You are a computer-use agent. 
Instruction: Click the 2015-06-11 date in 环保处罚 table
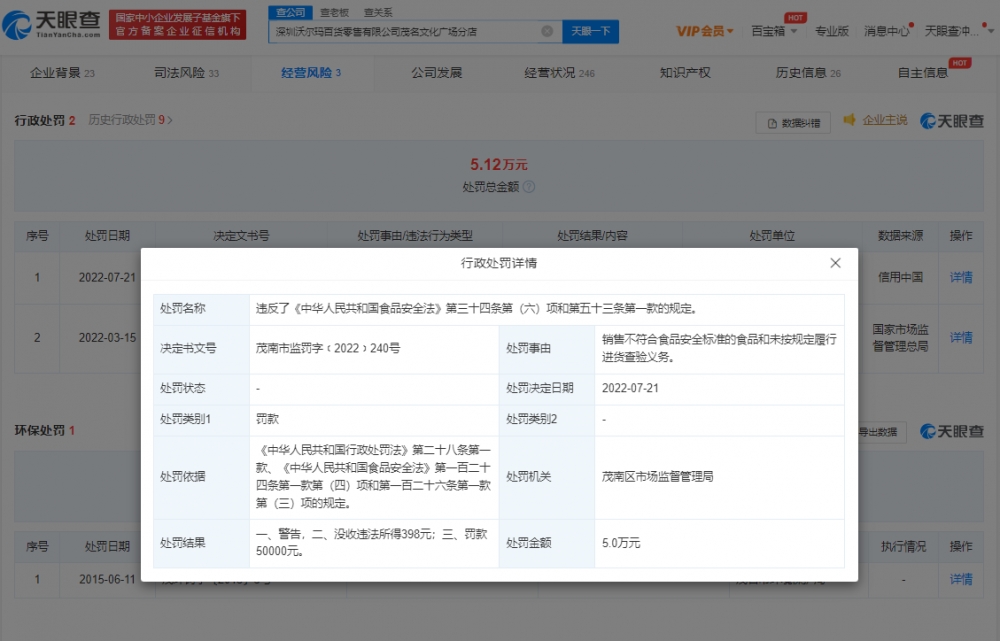tap(107, 579)
